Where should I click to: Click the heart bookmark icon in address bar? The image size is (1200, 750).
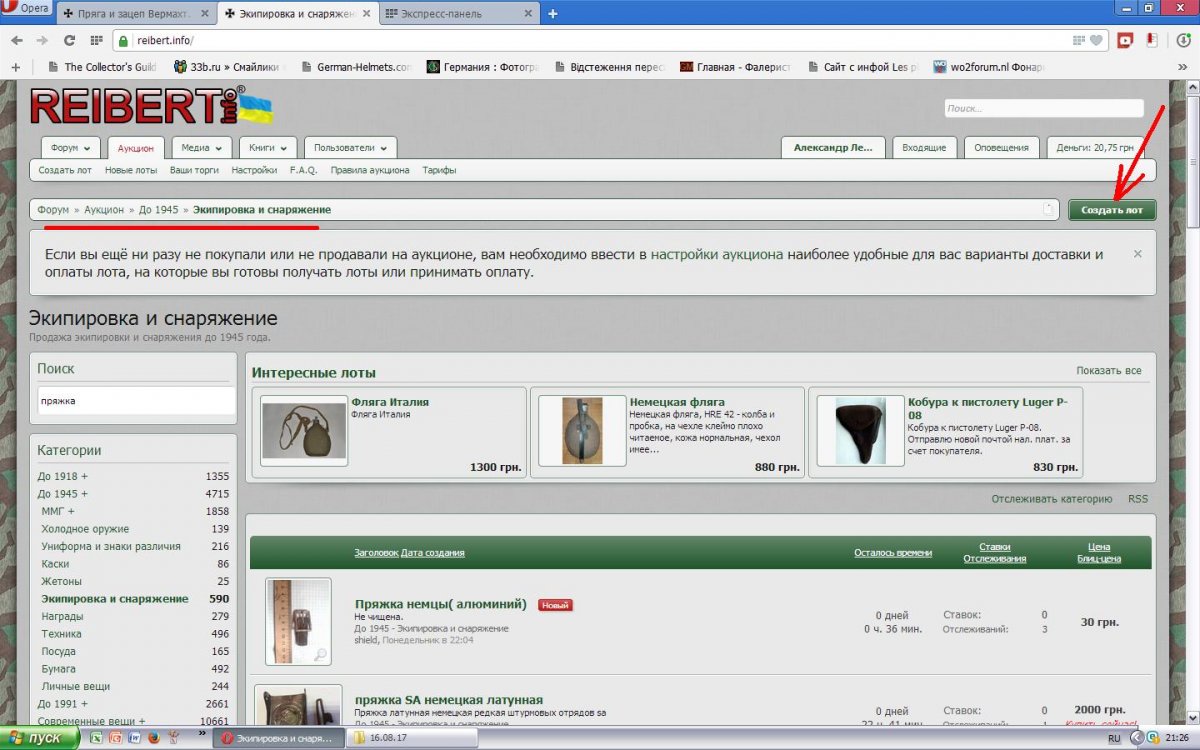click(1096, 41)
